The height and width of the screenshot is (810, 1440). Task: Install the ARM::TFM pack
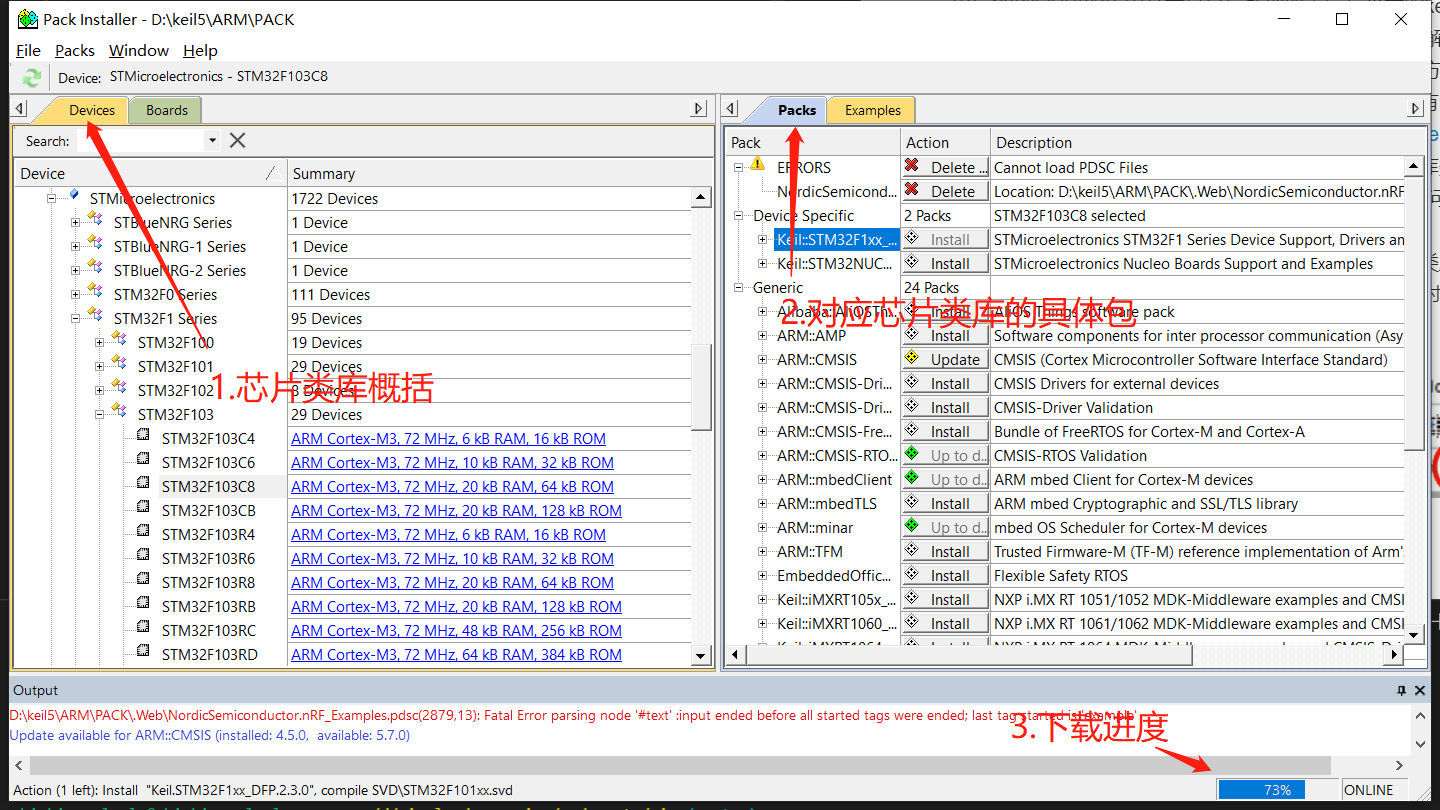click(945, 551)
